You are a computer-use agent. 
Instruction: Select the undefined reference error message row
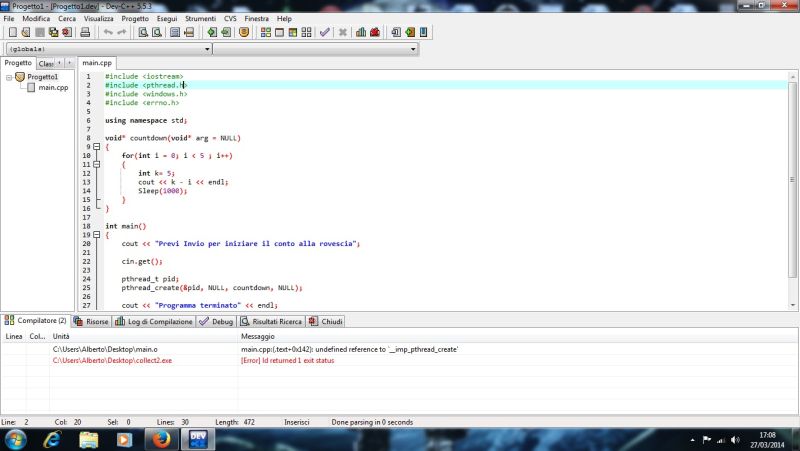(x=399, y=349)
